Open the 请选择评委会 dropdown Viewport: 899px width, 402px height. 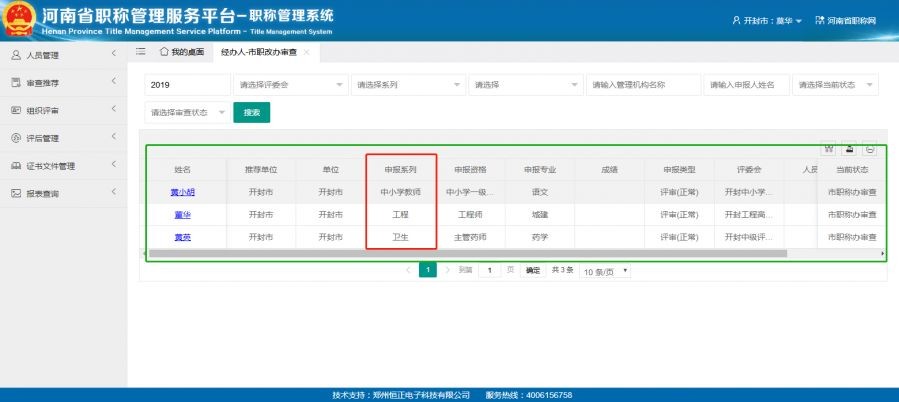(291, 85)
